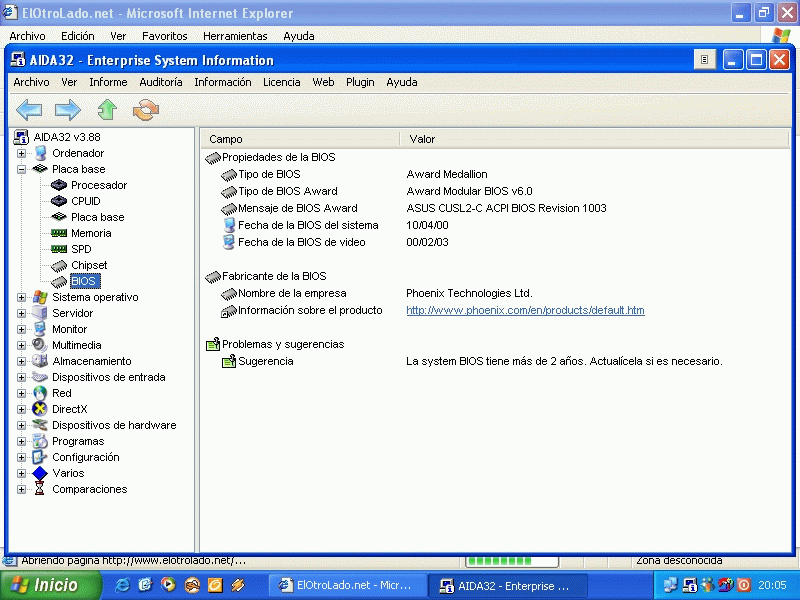Viewport: 800px width, 600px height.
Task: Click the green Up arrow toolbar icon
Action: [x=107, y=110]
